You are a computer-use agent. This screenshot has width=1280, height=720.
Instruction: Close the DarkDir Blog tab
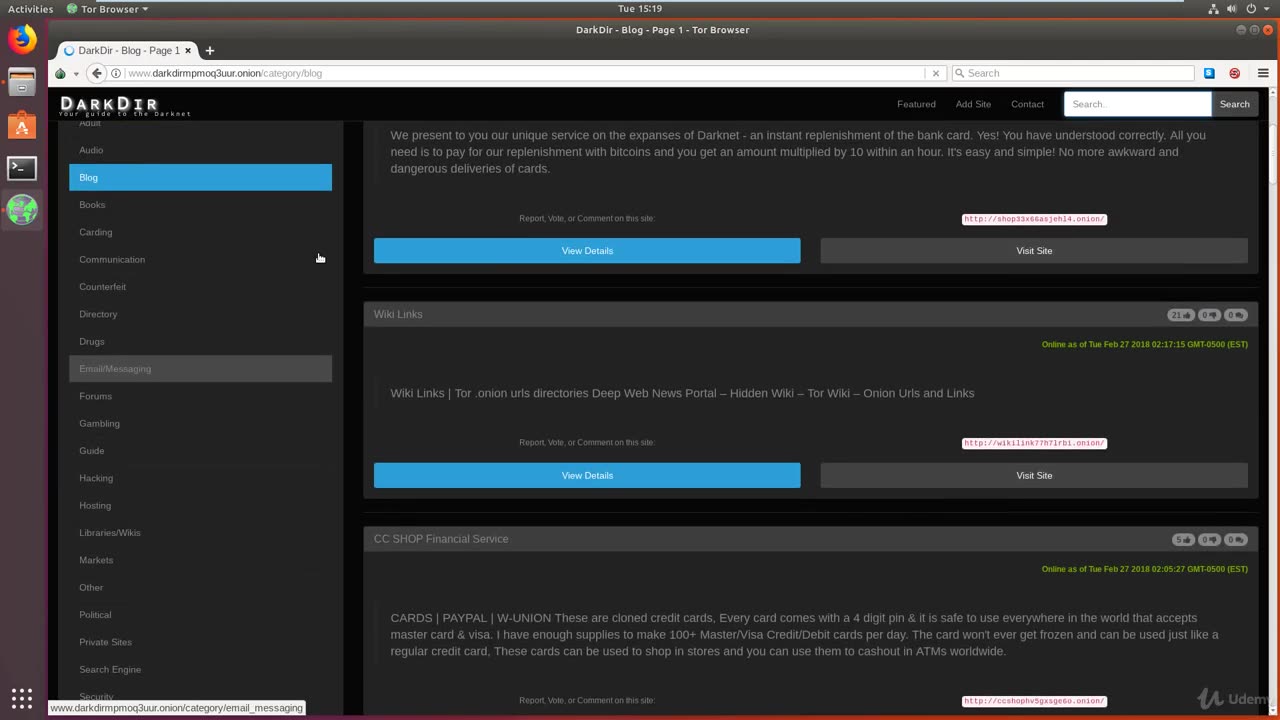tap(188, 50)
